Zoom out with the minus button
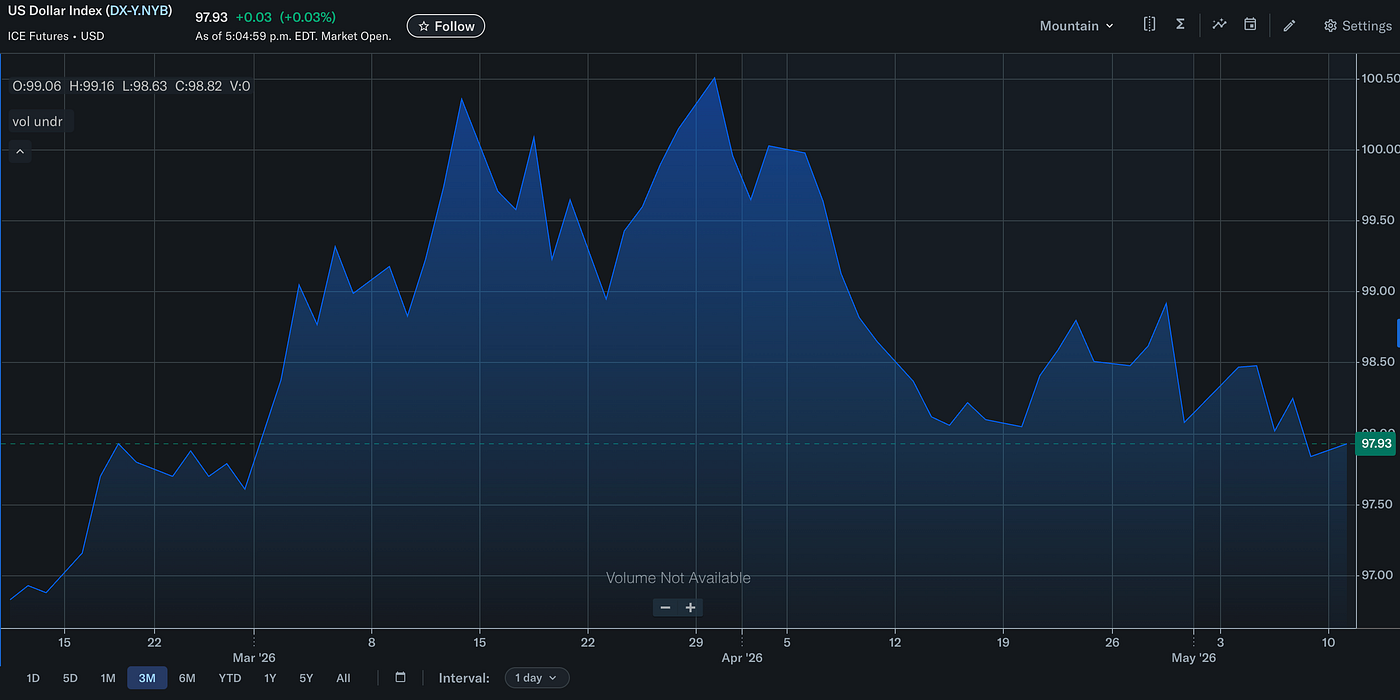The image size is (1400, 700). 665,607
